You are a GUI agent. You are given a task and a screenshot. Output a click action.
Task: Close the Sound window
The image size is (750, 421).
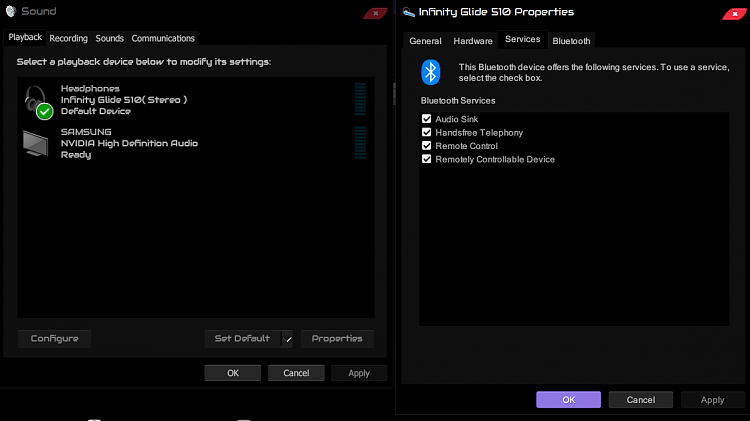pos(375,13)
